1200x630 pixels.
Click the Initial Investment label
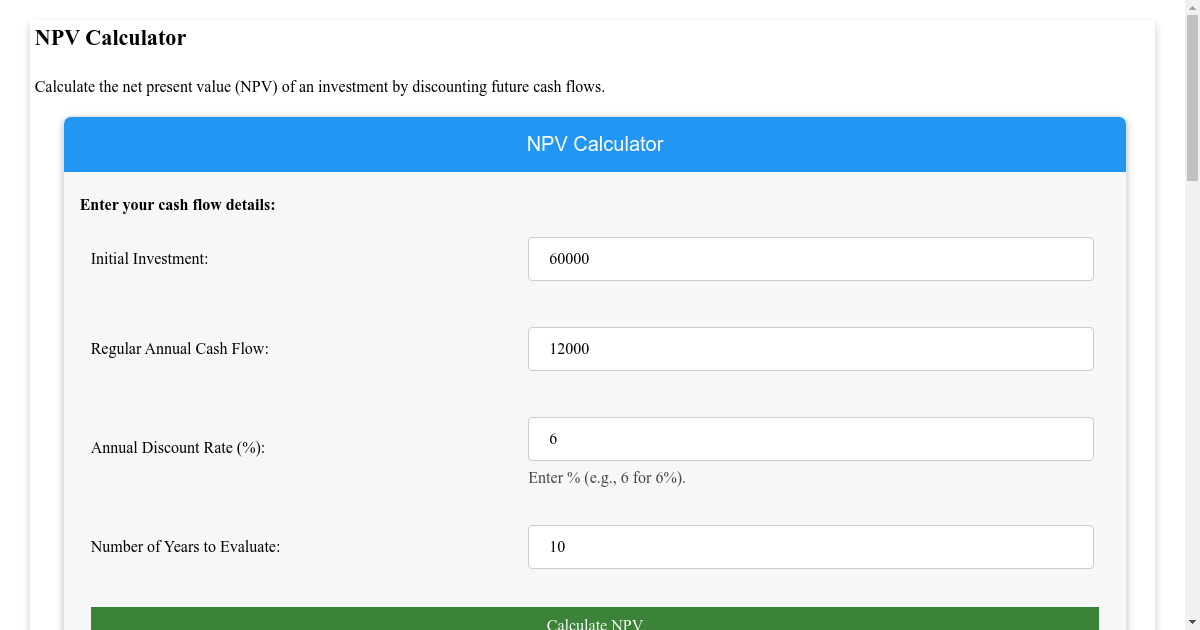[x=149, y=258]
